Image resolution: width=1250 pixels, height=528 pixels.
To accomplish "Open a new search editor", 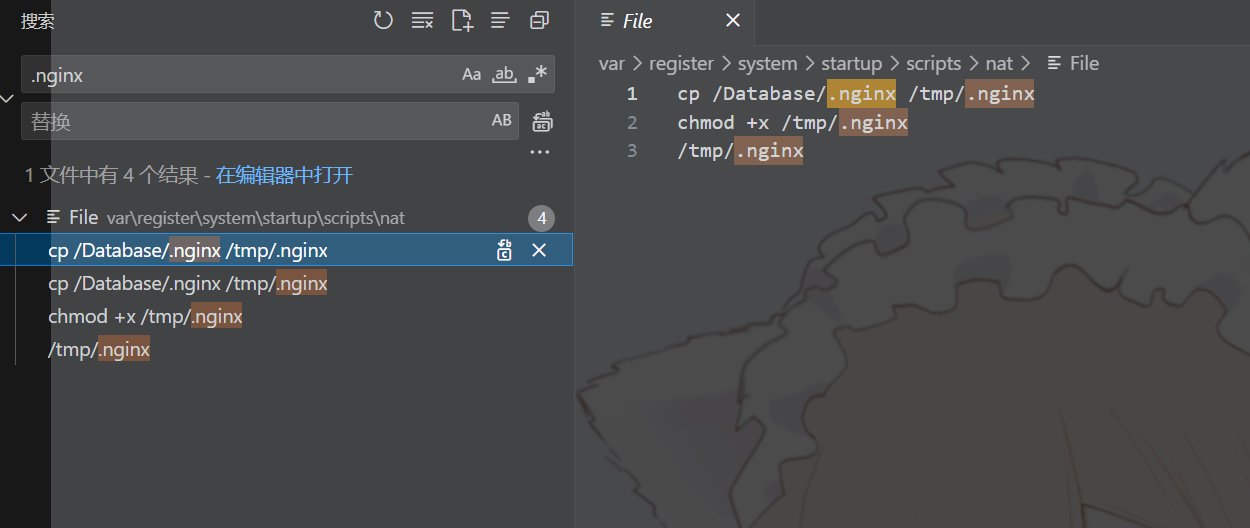I will pos(462,21).
